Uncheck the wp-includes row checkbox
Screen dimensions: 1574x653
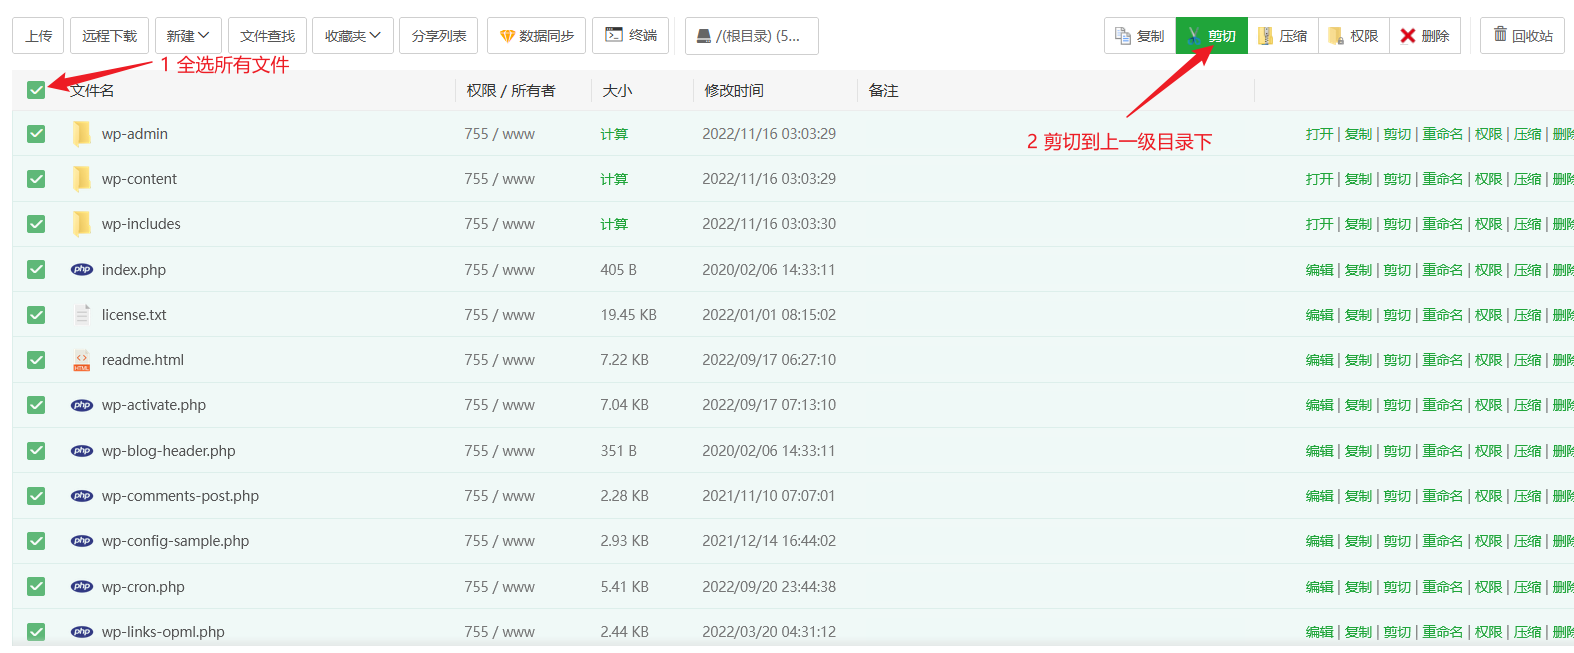click(x=36, y=224)
